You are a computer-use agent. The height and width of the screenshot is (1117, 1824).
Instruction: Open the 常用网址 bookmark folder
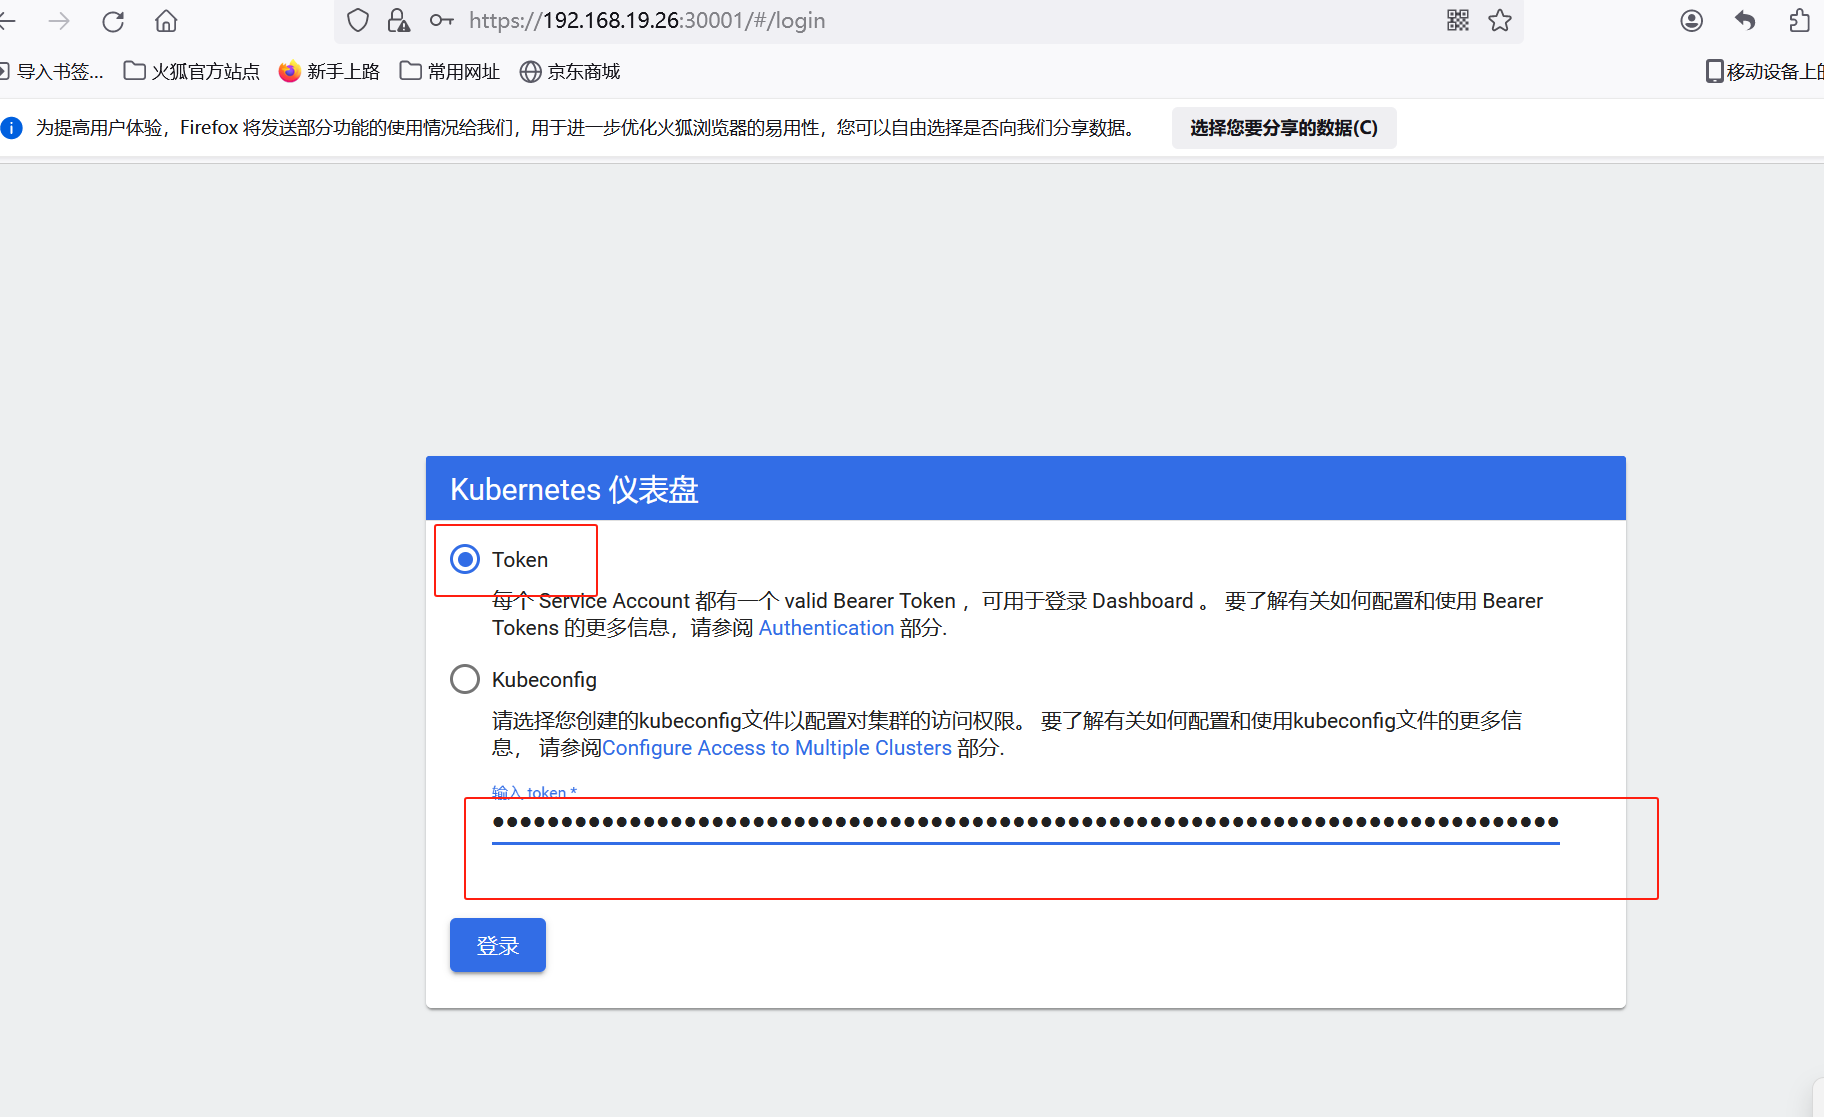click(449, 71)
